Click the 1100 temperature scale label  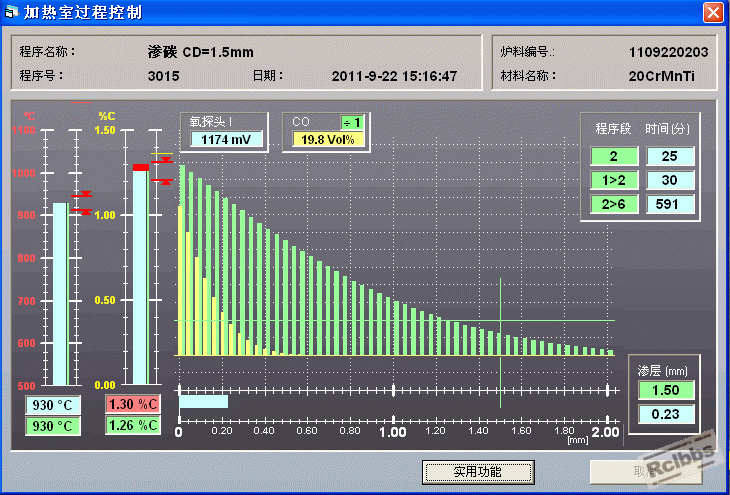tap(24, 130)
